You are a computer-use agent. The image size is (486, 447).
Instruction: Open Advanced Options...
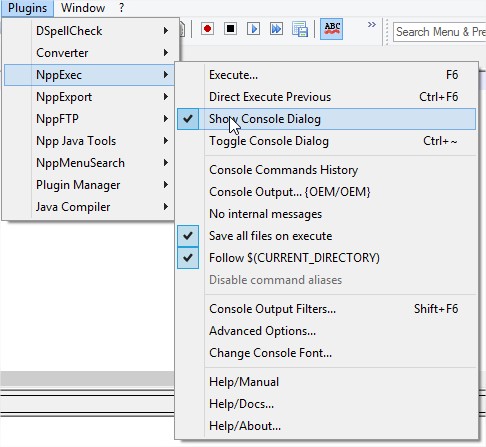(x=327, y=331)
